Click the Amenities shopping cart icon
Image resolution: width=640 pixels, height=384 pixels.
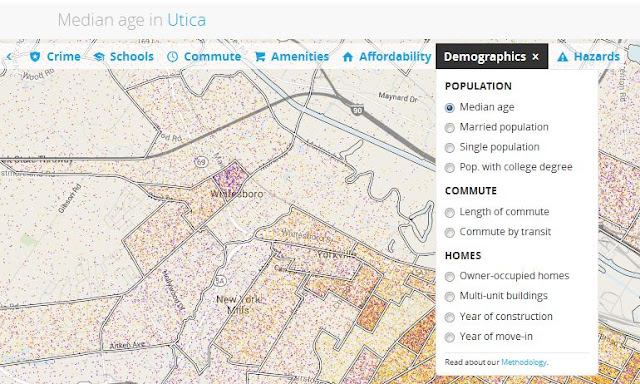tap(260, 57)
